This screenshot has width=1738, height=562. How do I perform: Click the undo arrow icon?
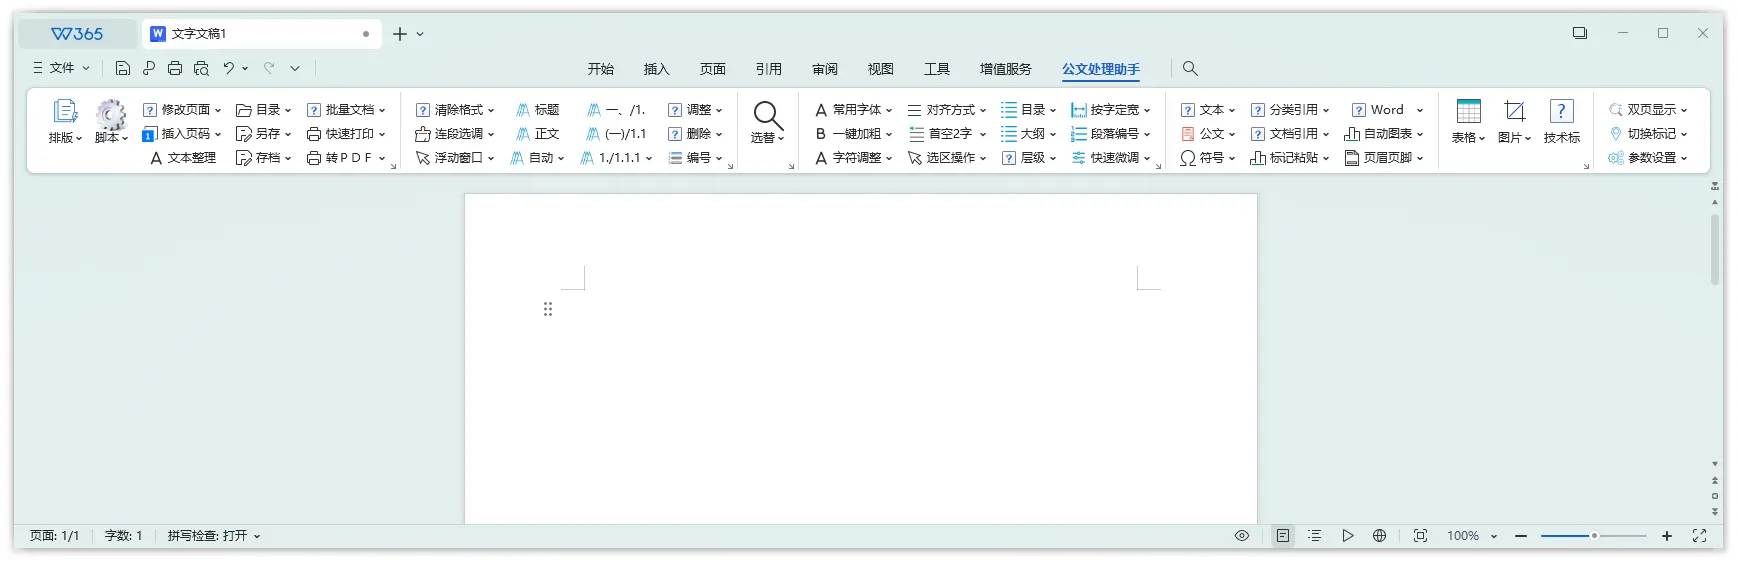pos(229,68)
